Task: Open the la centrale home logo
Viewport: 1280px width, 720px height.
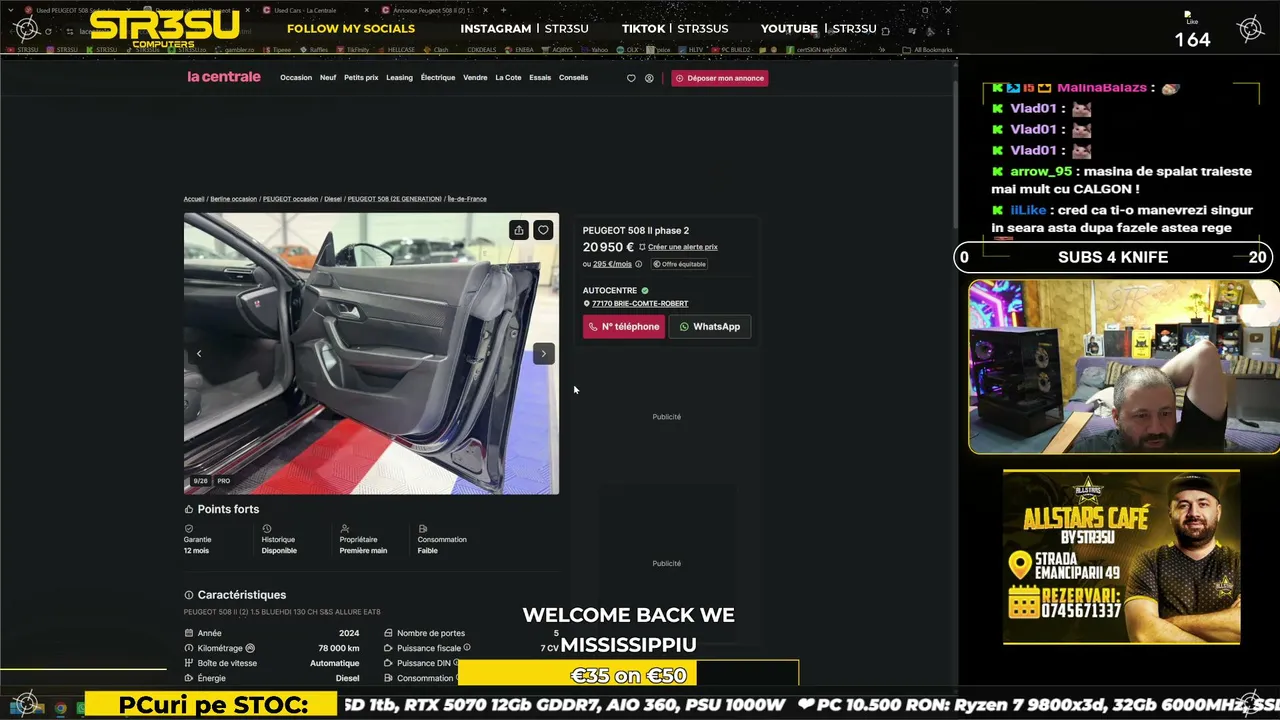Action: coord(224,77)
